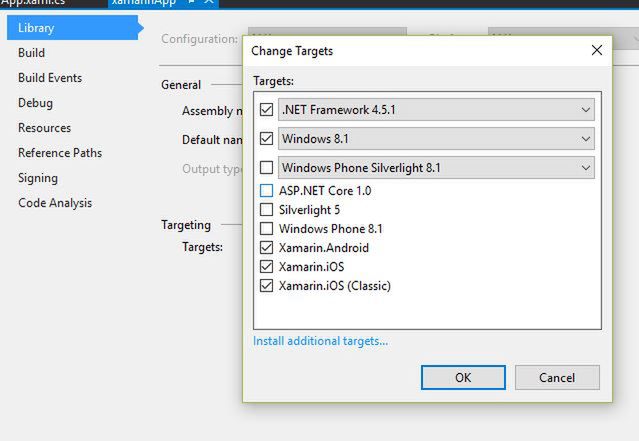
Task: Uncheck the Xamarin.iOS target checkbox
Action: [x=267, y=267]
